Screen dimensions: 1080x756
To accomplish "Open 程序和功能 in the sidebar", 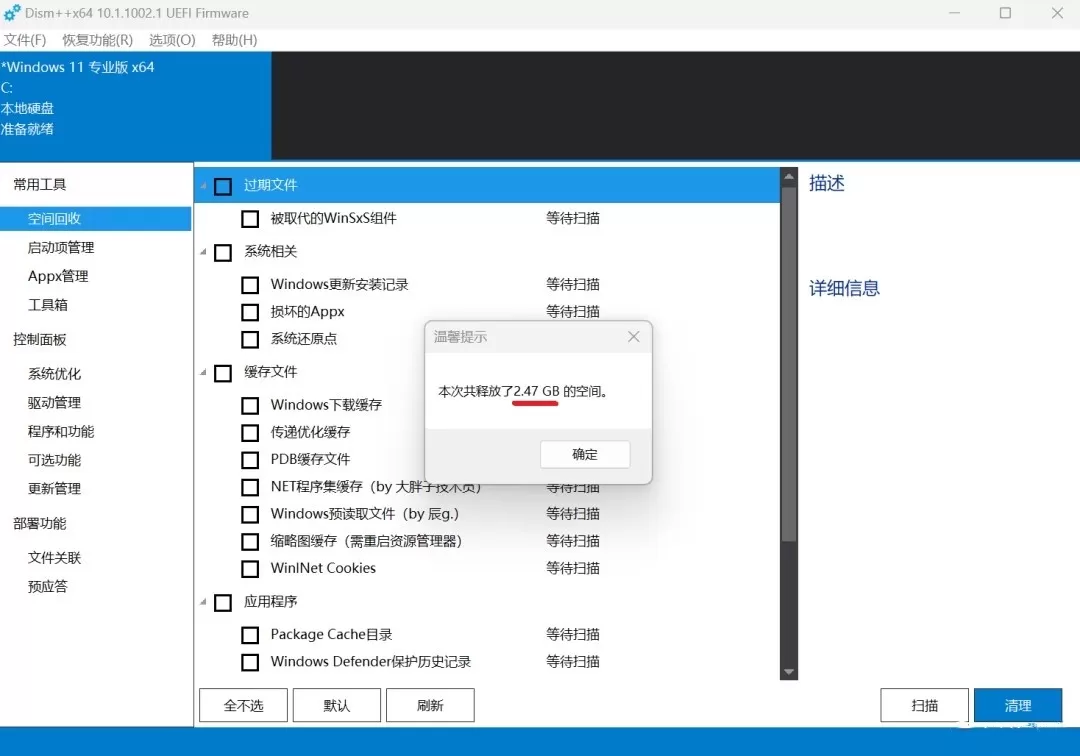I will tap(61, 432).
